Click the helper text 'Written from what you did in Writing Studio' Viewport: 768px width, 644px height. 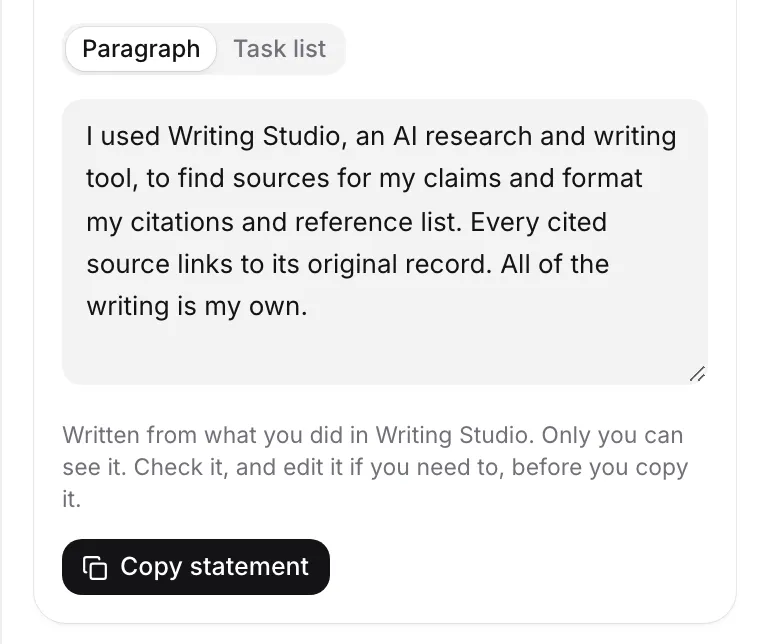pyautogui.click(x=298, y=435)
